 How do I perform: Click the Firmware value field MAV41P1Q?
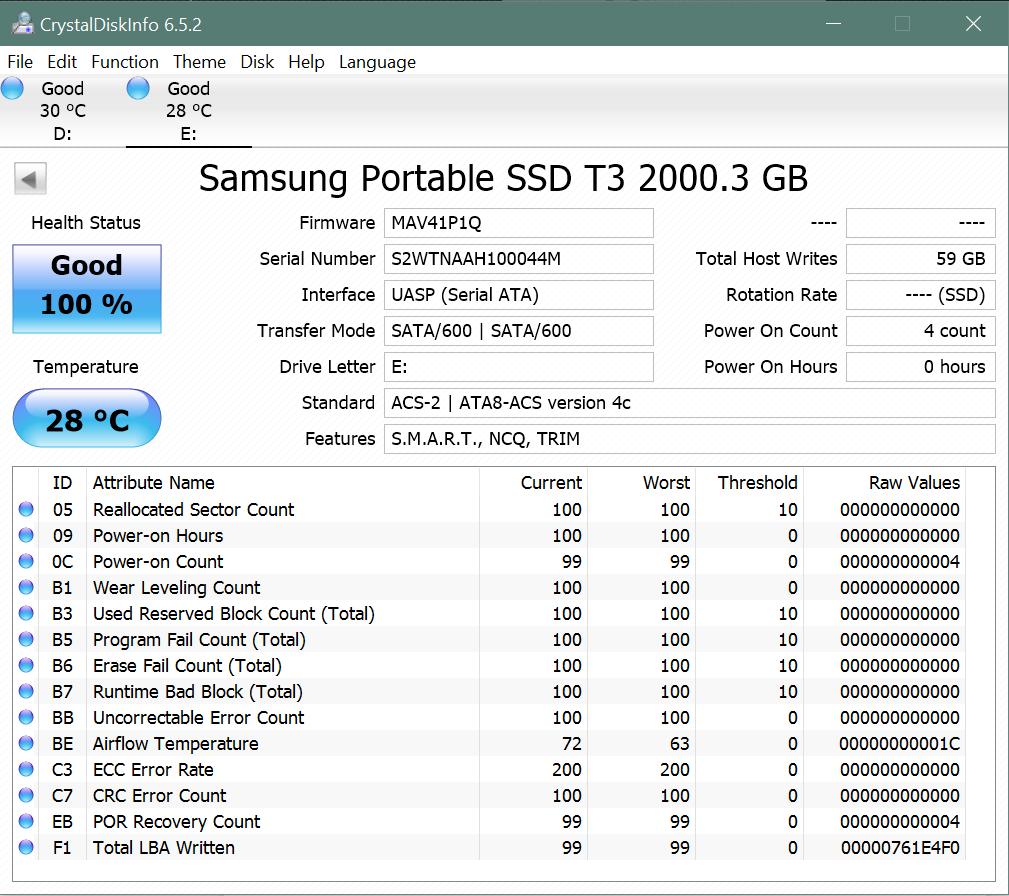(x=518, y=223)
